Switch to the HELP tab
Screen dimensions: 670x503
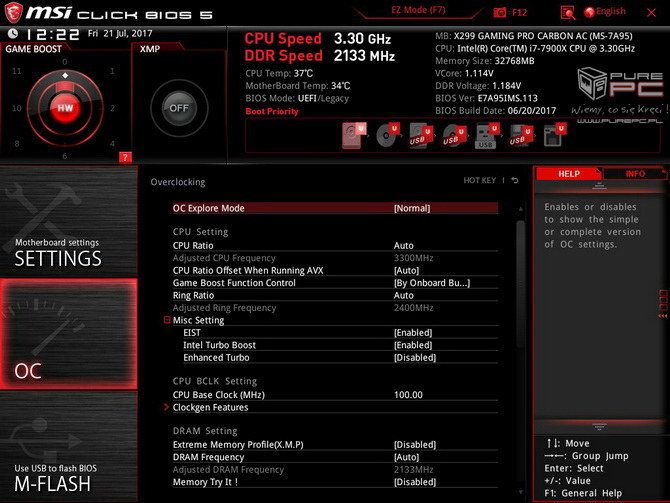point(569,174)
